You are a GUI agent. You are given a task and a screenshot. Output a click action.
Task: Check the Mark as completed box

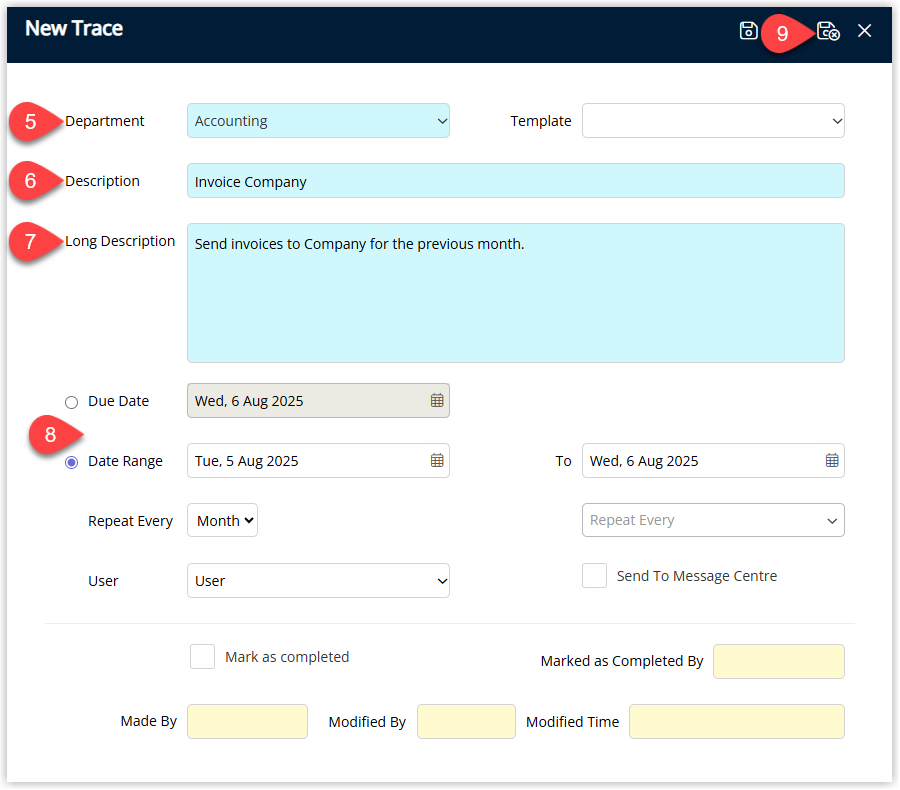click(202, 656)
